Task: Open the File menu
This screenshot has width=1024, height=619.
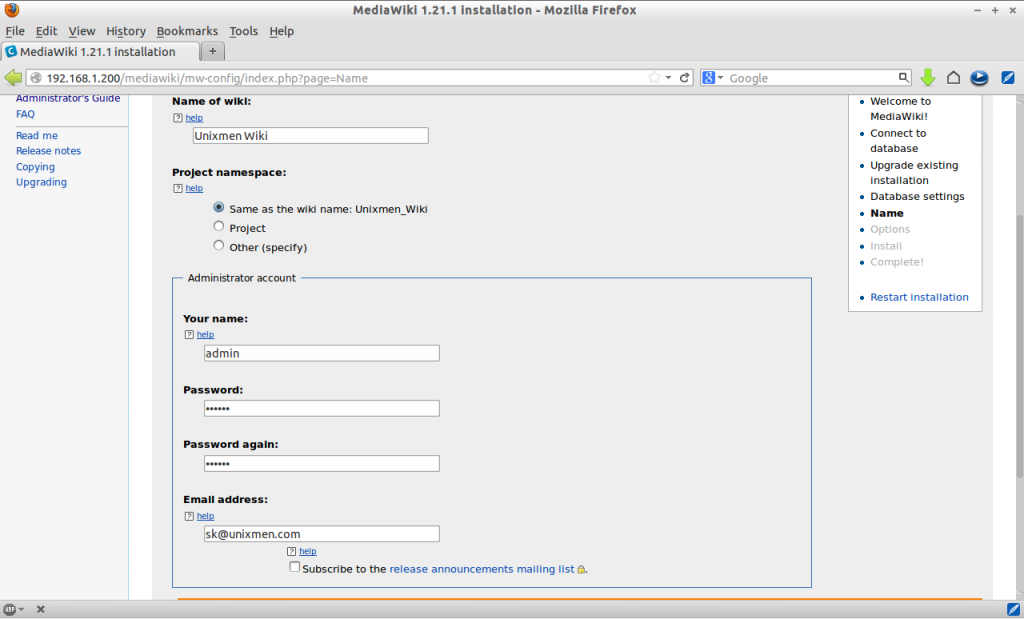Action: click(14, 31)
